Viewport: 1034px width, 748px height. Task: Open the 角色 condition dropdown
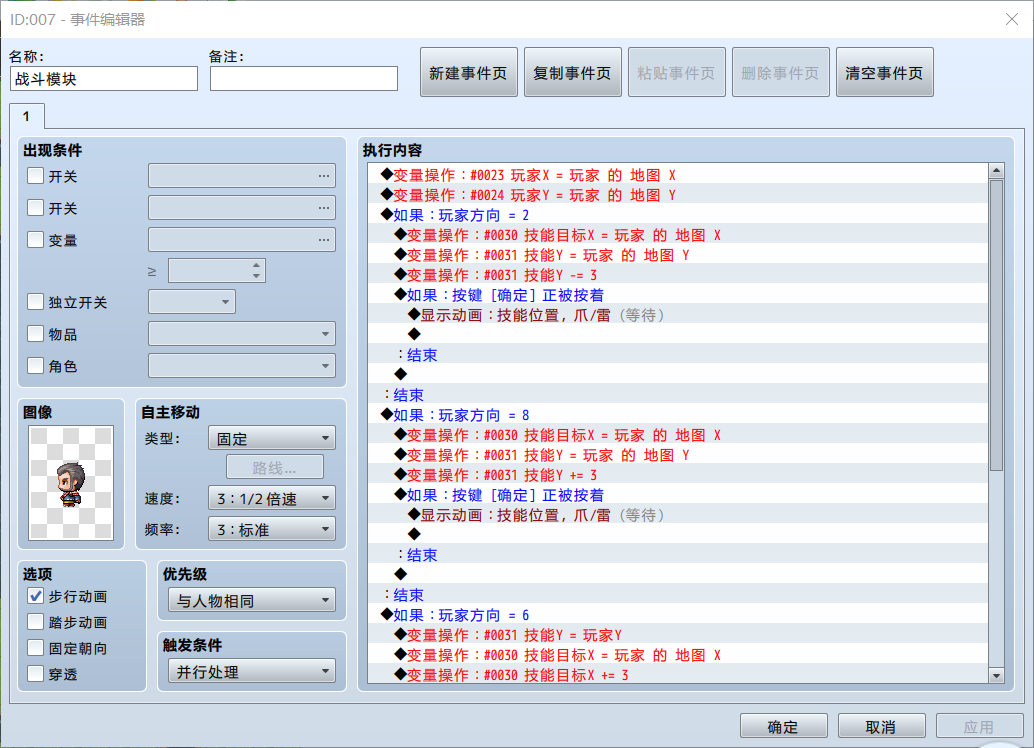point(242,365)
